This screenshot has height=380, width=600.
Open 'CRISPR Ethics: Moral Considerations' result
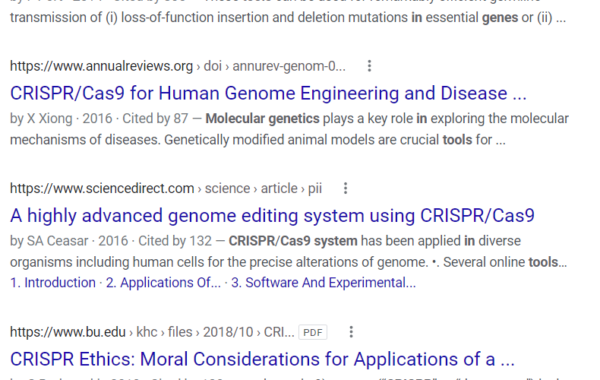262,359
